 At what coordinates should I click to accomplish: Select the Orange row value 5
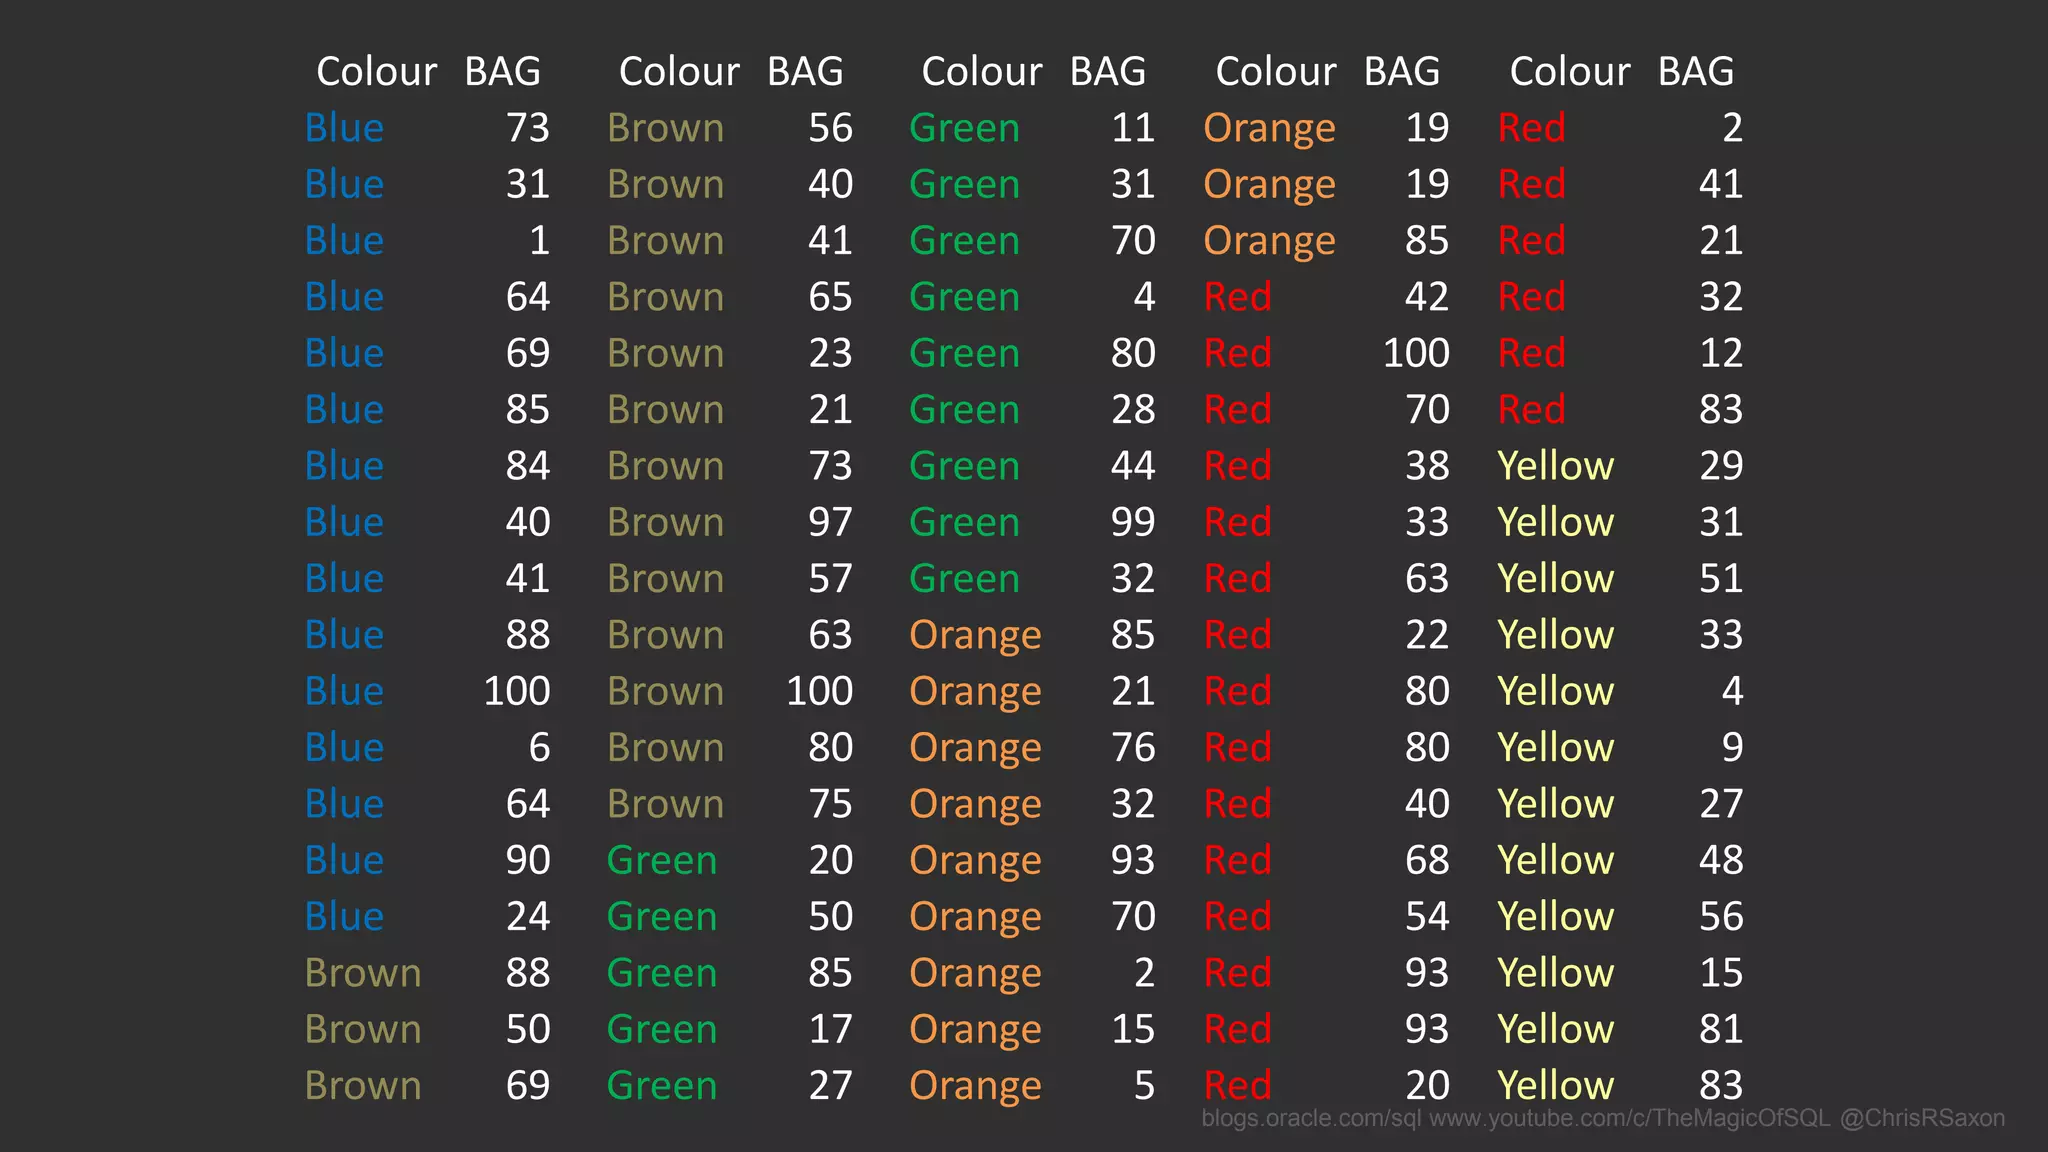click(x=1145, y=1086)
